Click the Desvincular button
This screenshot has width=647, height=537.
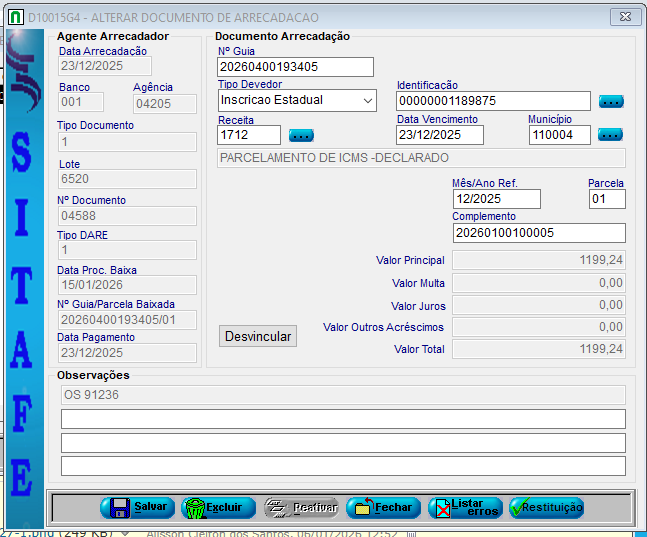pyautogui.click(x=259, y=337)
